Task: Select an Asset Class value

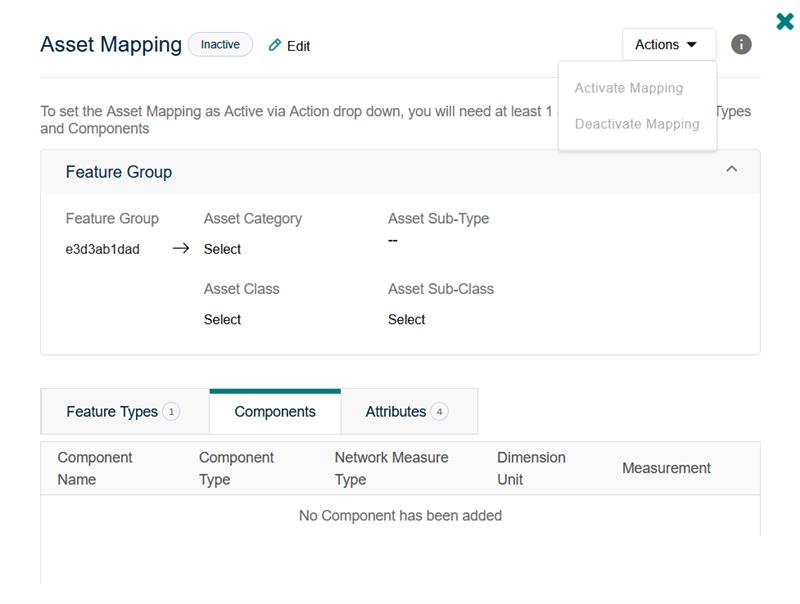Action: 222,320
